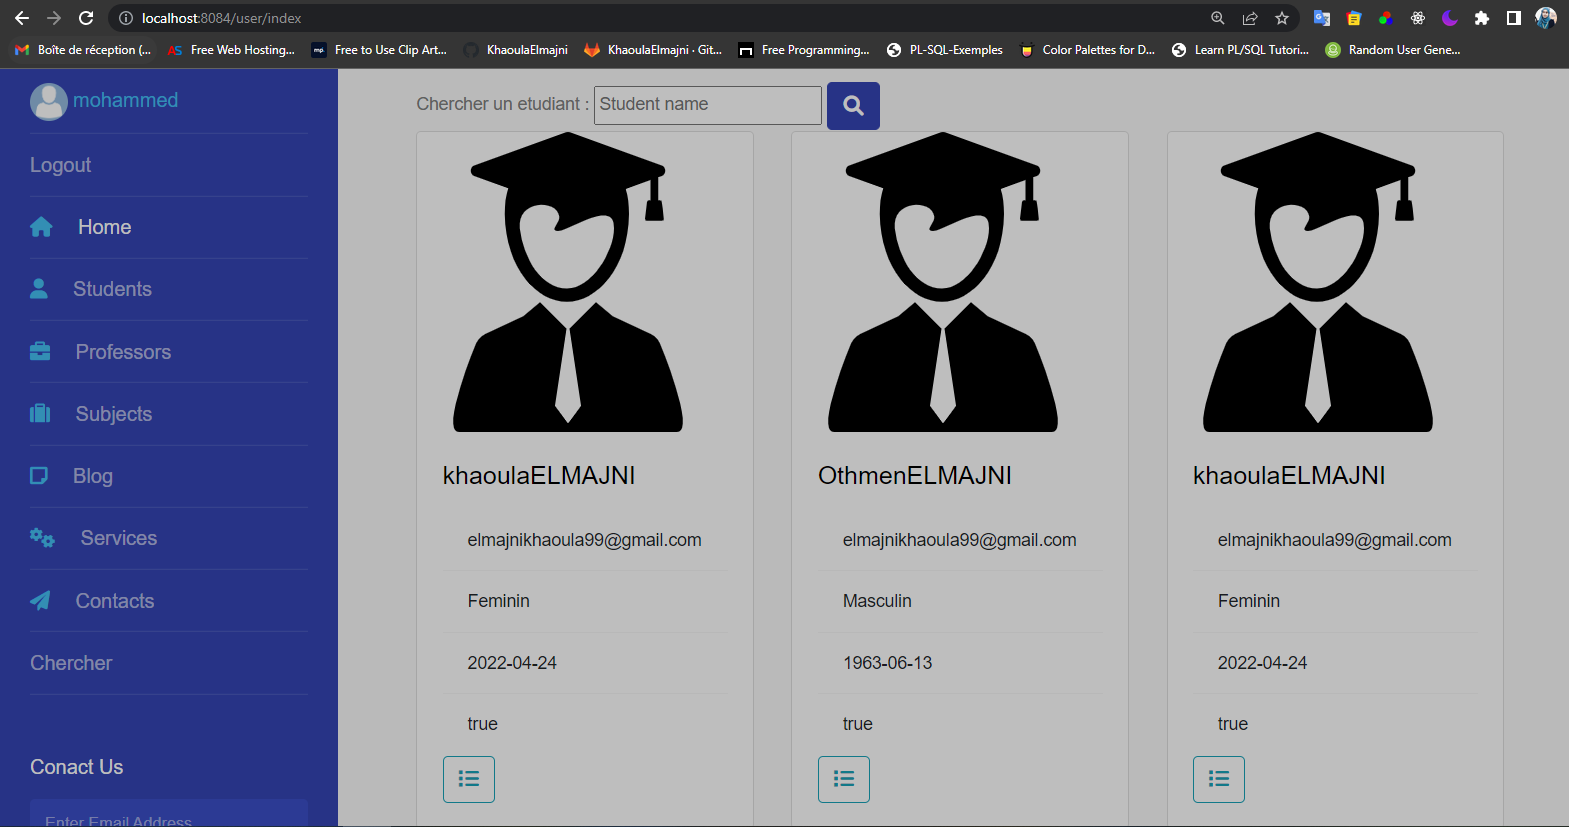Open KhaoulaElmajni GitLab bookmark
The image size is (1569, 827).
click(653, 50)
